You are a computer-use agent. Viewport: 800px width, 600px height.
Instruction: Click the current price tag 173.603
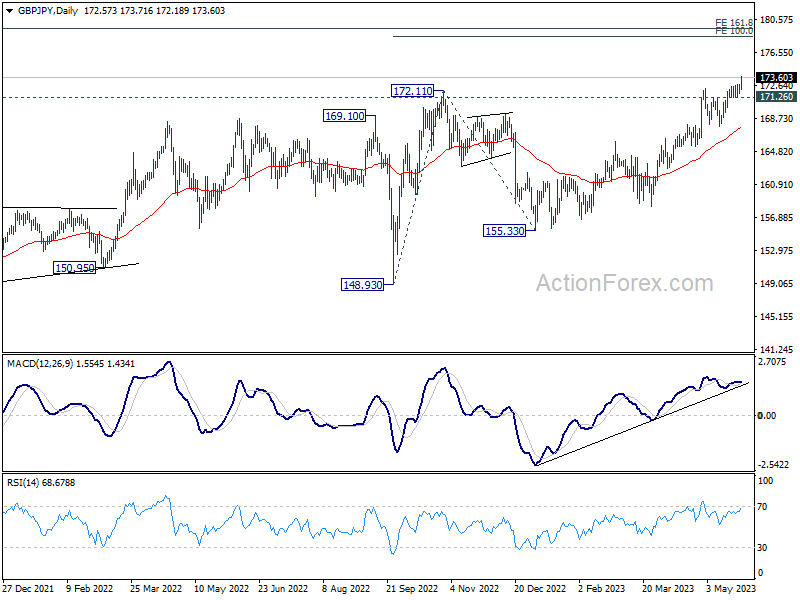click(776, 78)
